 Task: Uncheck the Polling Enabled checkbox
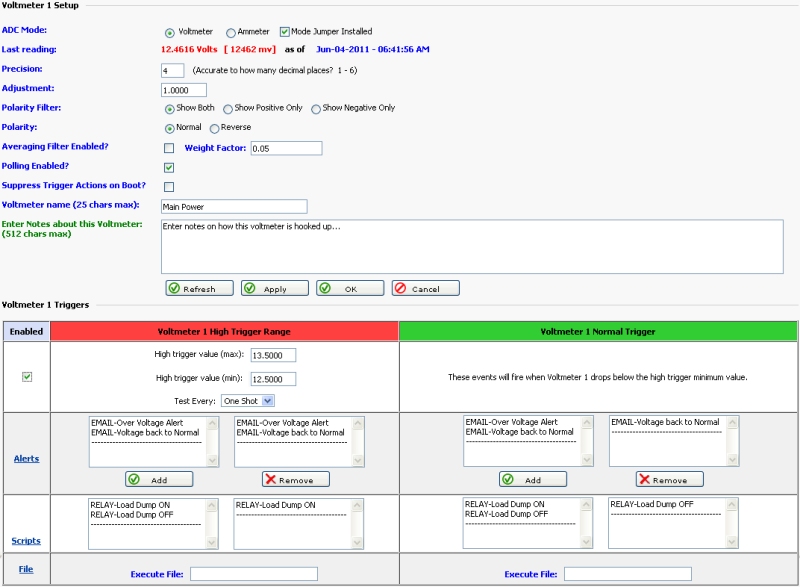169,167
